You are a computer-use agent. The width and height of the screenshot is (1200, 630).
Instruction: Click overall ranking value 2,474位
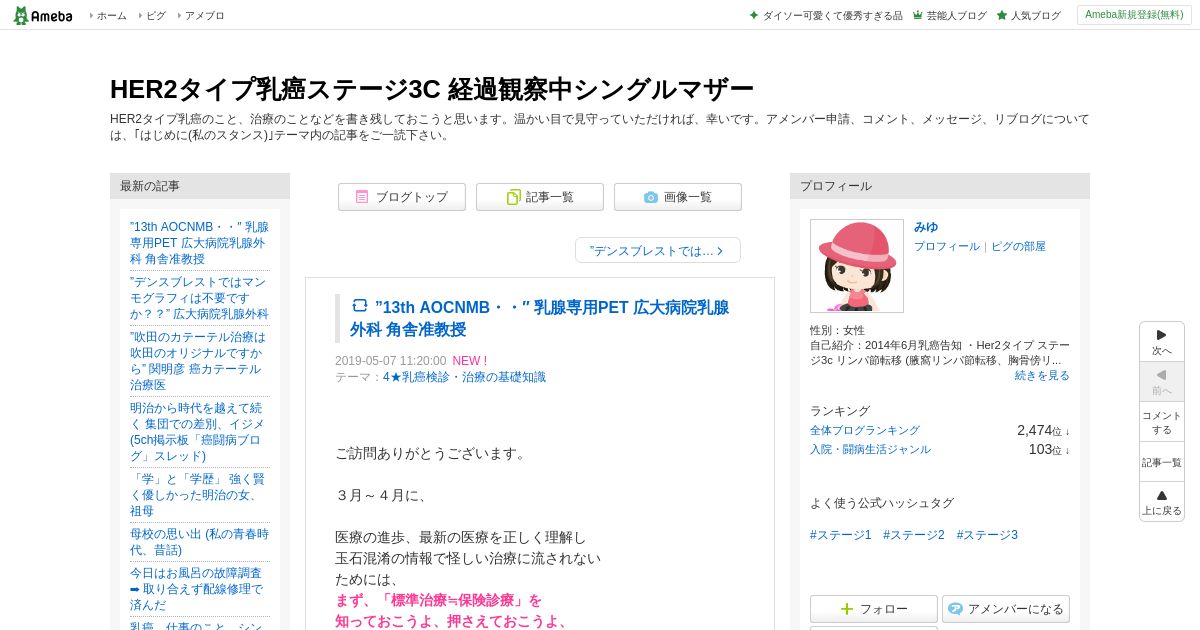1043,430
